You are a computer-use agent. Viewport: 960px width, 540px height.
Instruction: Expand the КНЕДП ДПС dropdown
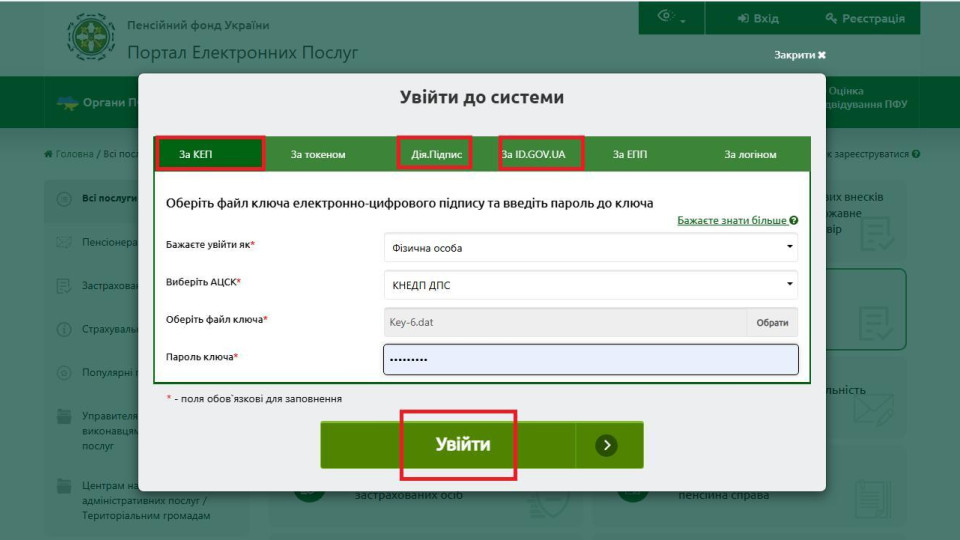[x=591, y=285]
